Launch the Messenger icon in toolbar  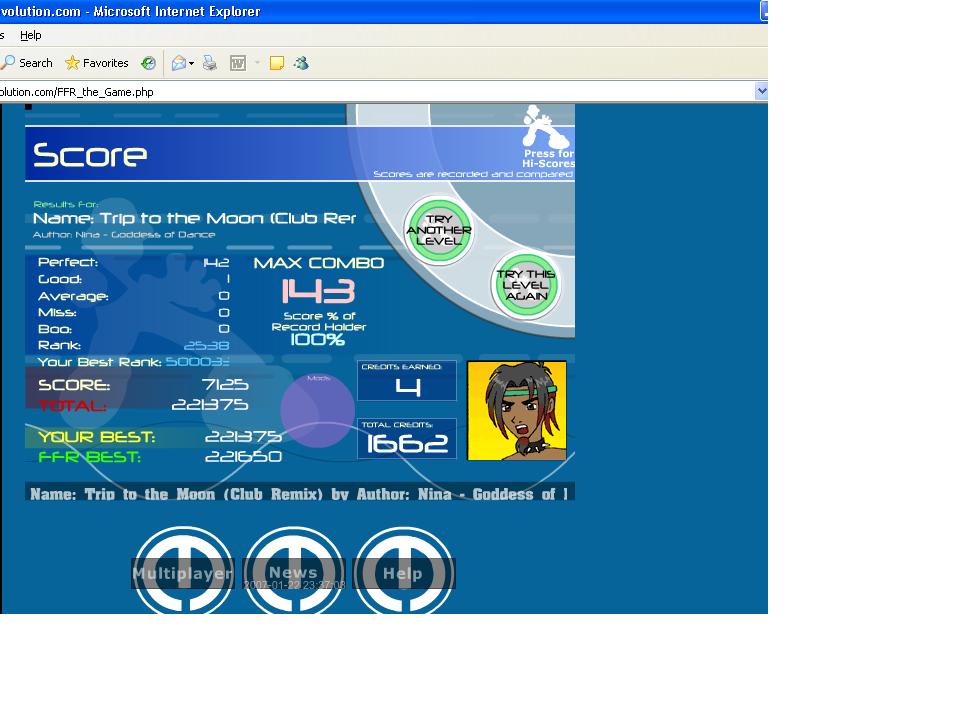(x=301, y=63)
